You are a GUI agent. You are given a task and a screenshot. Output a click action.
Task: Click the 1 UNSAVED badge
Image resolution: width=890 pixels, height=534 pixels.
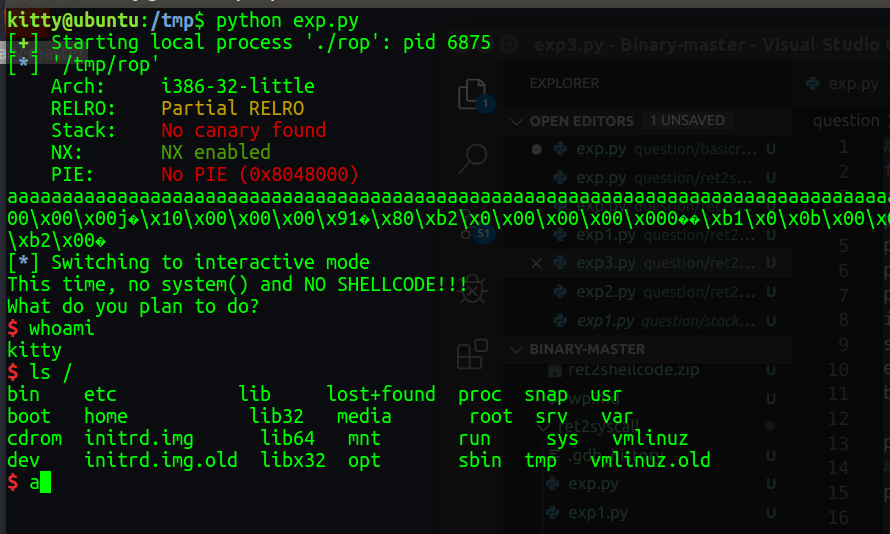pos(687,121)
